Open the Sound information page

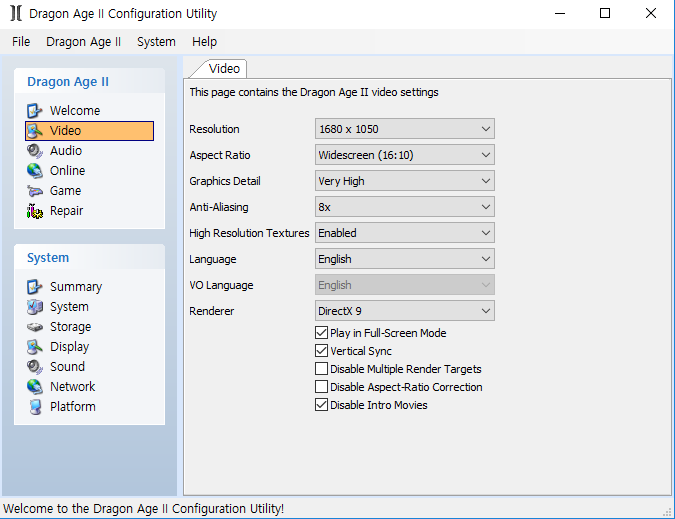point(68,367)
